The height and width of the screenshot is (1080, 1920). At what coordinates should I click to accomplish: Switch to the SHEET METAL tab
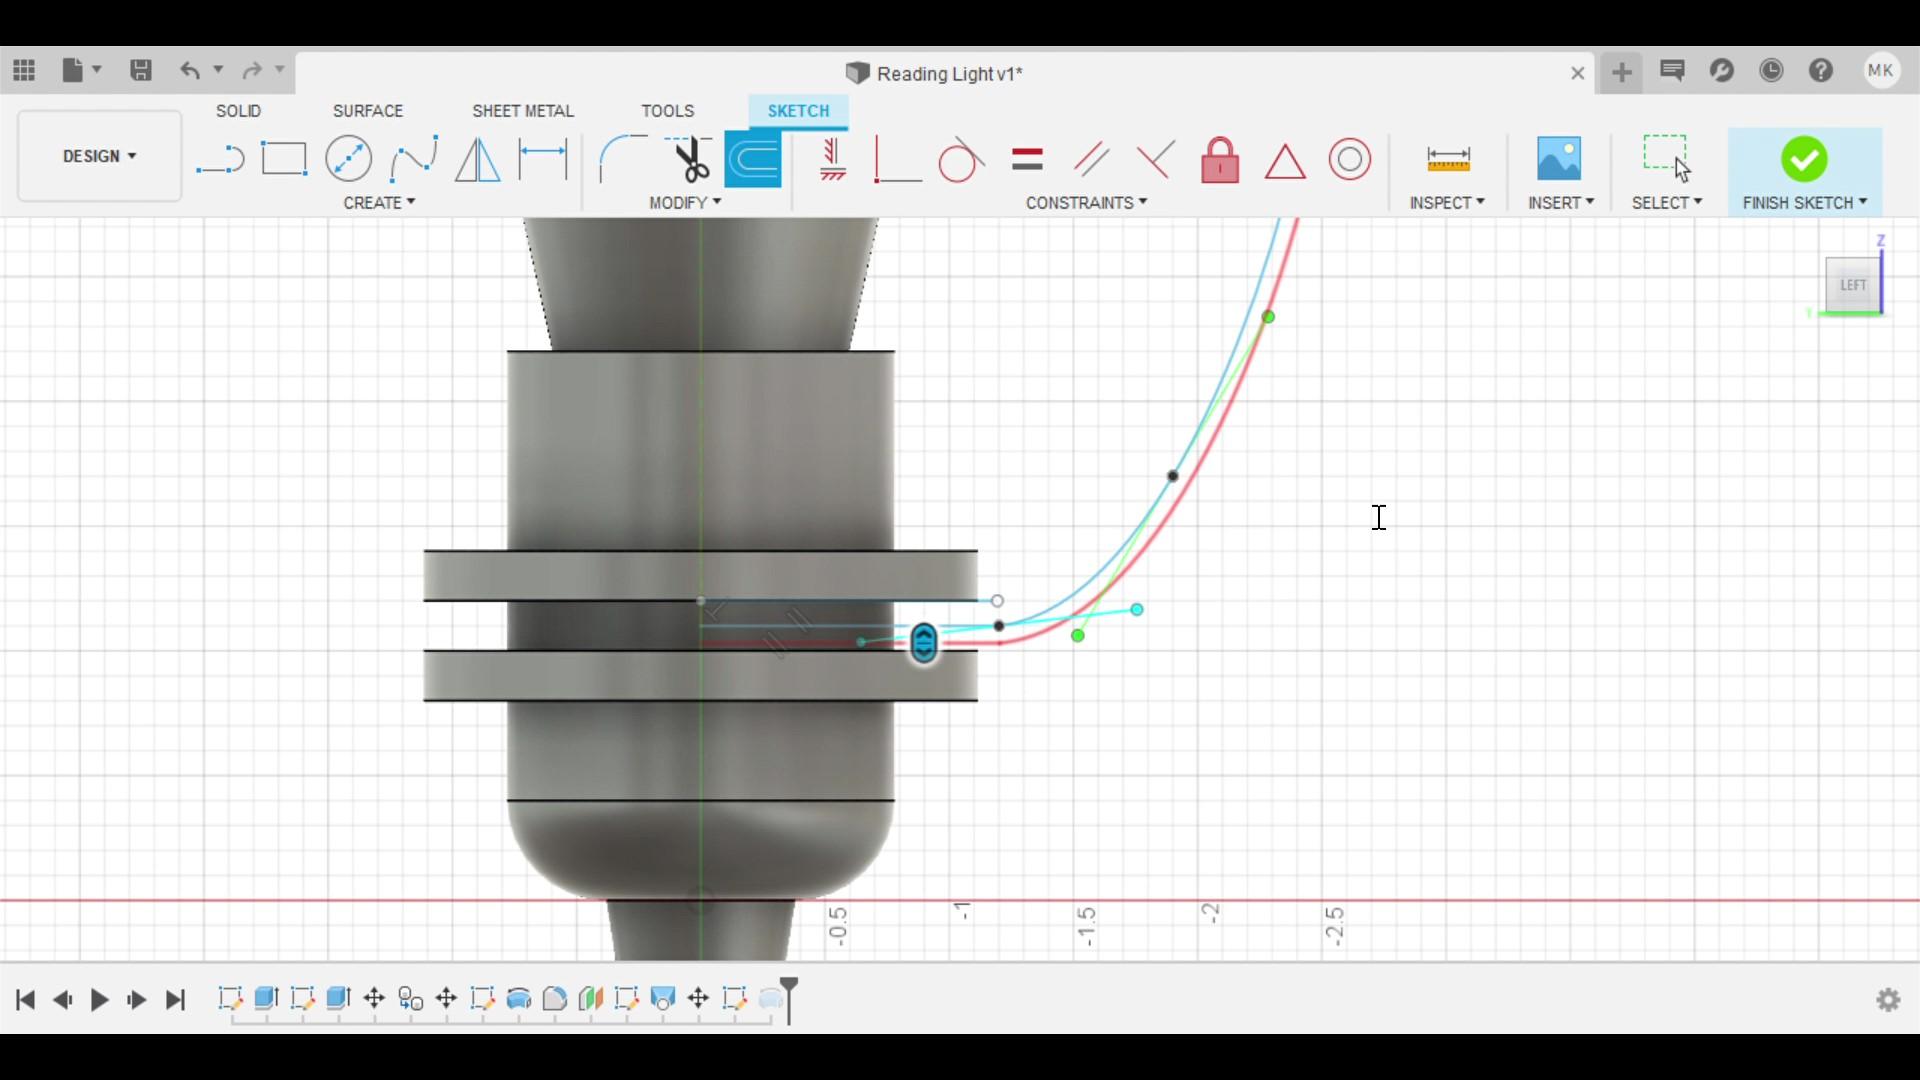(522, 111)
